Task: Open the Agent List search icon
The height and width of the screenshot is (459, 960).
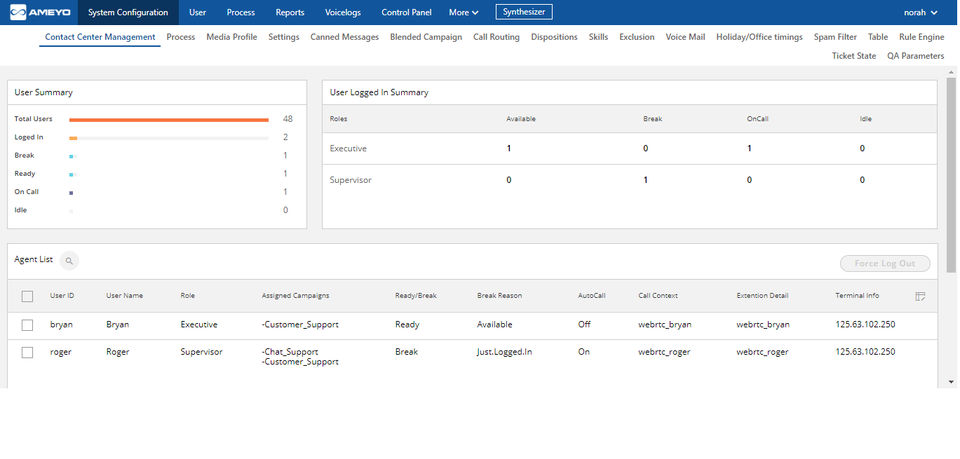Action: (69, 260)
